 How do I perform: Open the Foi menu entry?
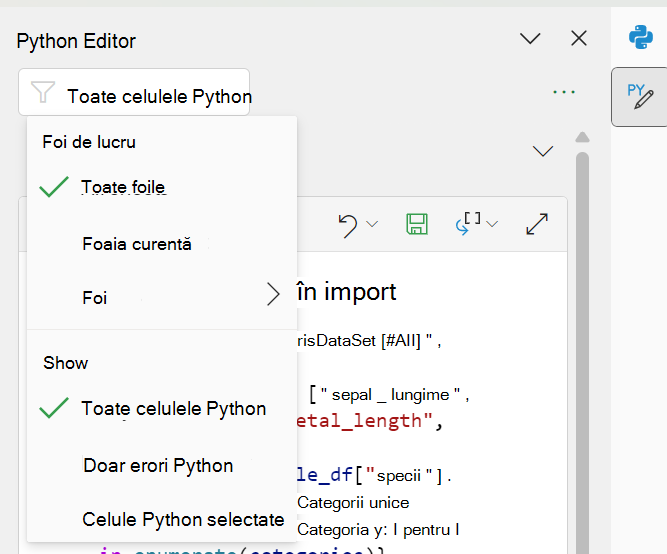162,297
